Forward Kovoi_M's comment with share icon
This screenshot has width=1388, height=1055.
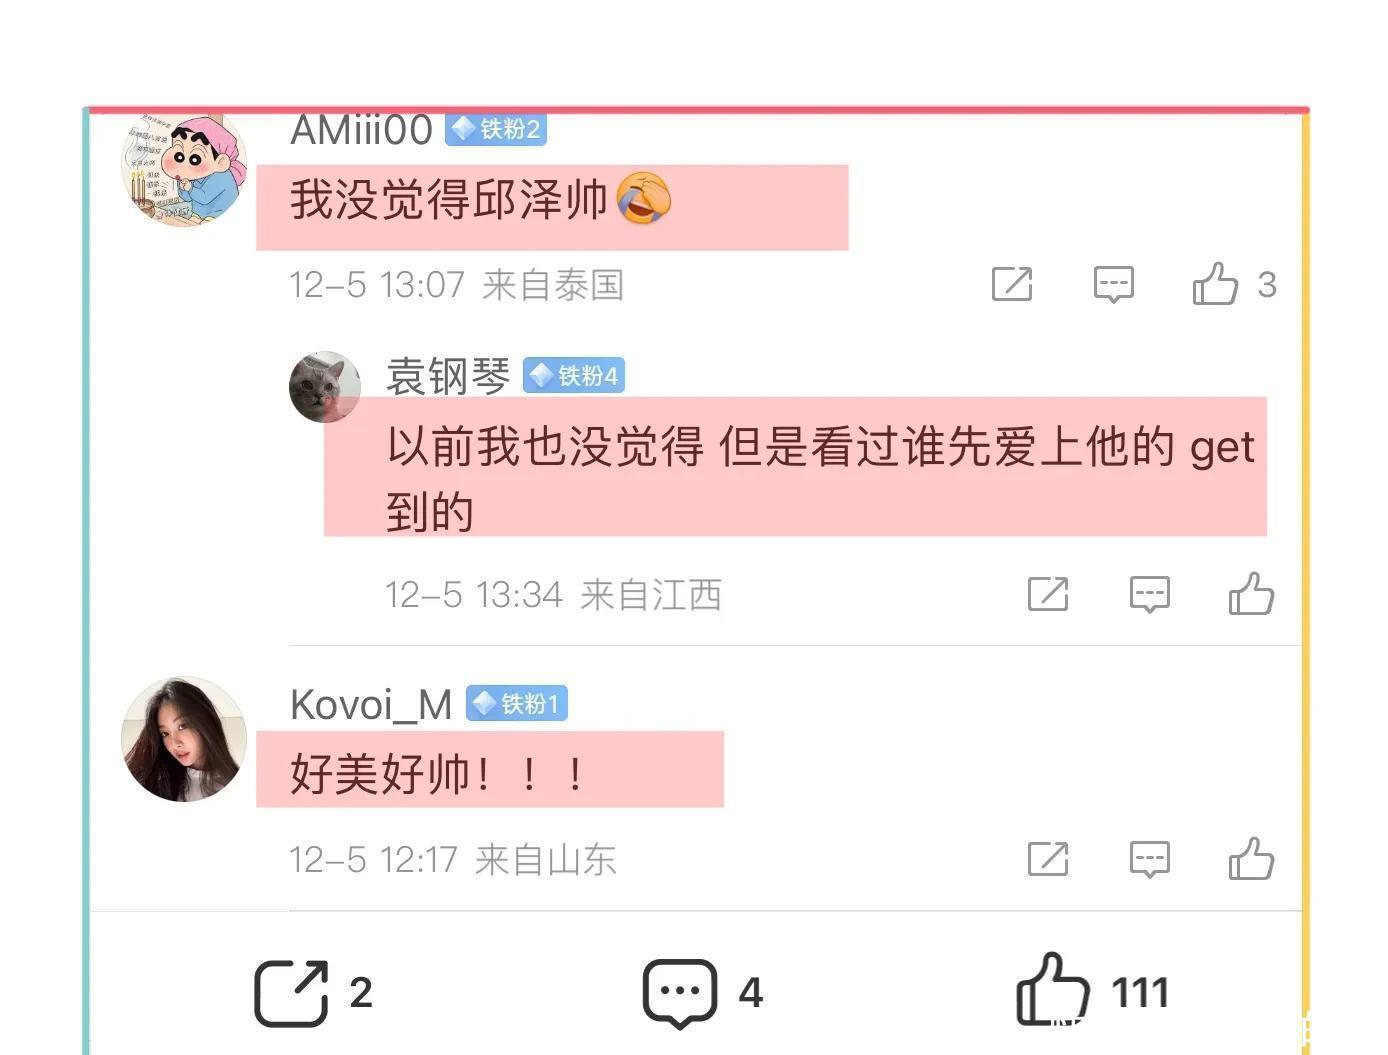point(1048,859)
